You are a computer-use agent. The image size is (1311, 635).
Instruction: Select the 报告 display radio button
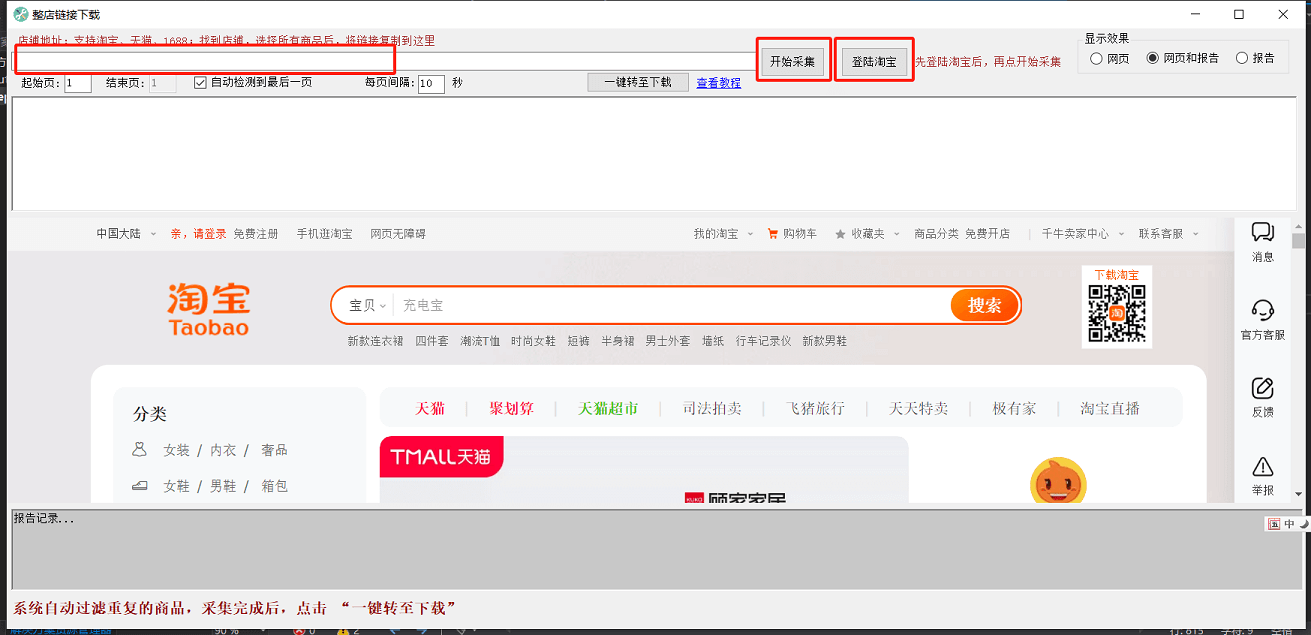pos(1242,58)
